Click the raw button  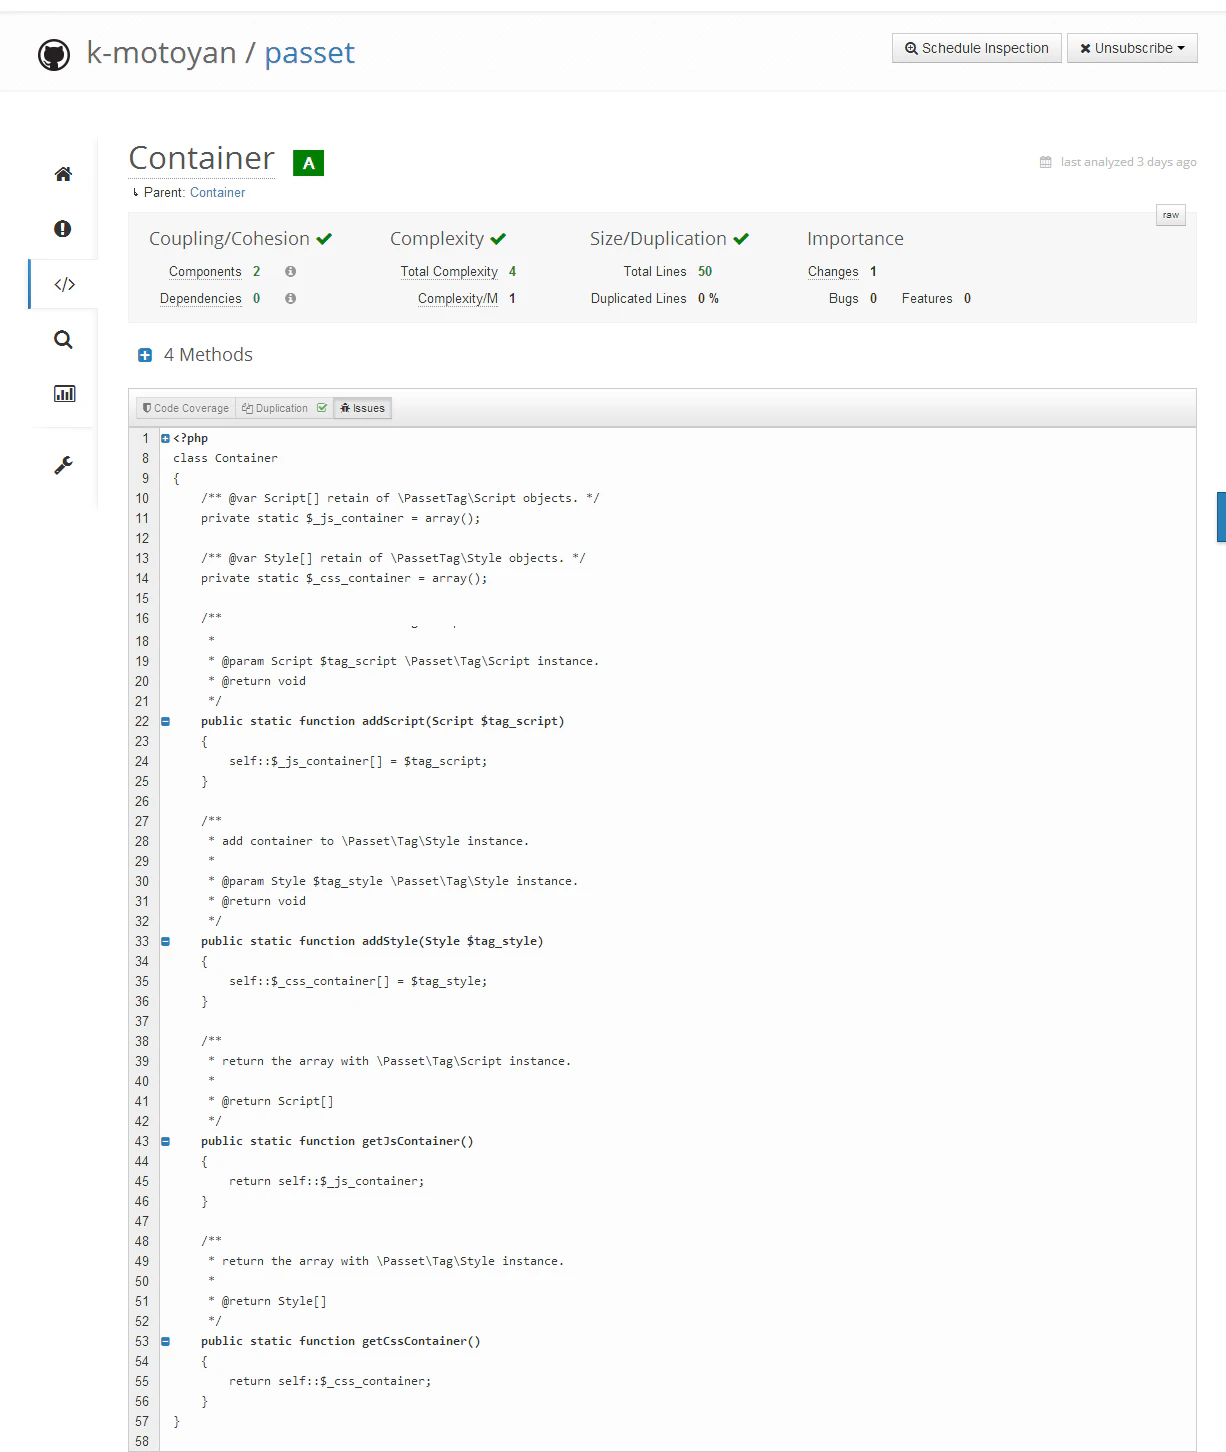click(x=1171, y=215)
